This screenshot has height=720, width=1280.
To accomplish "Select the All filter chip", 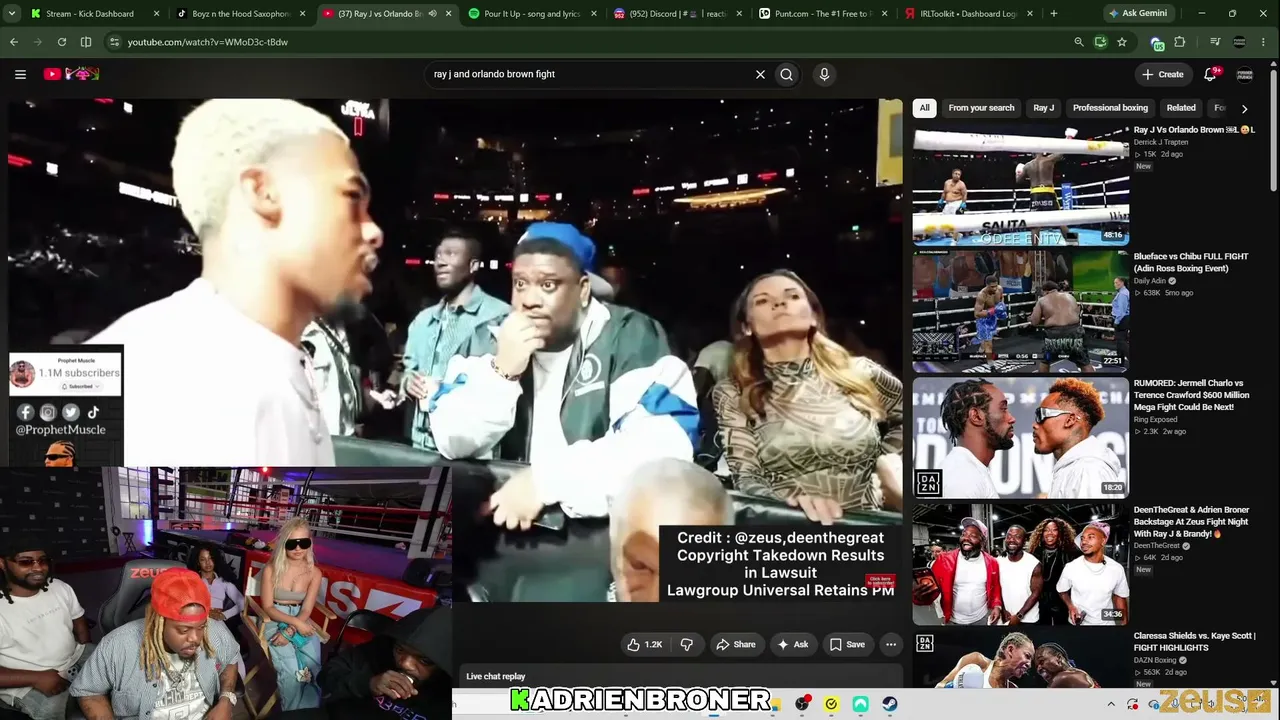I will click(x=925, y=108).
